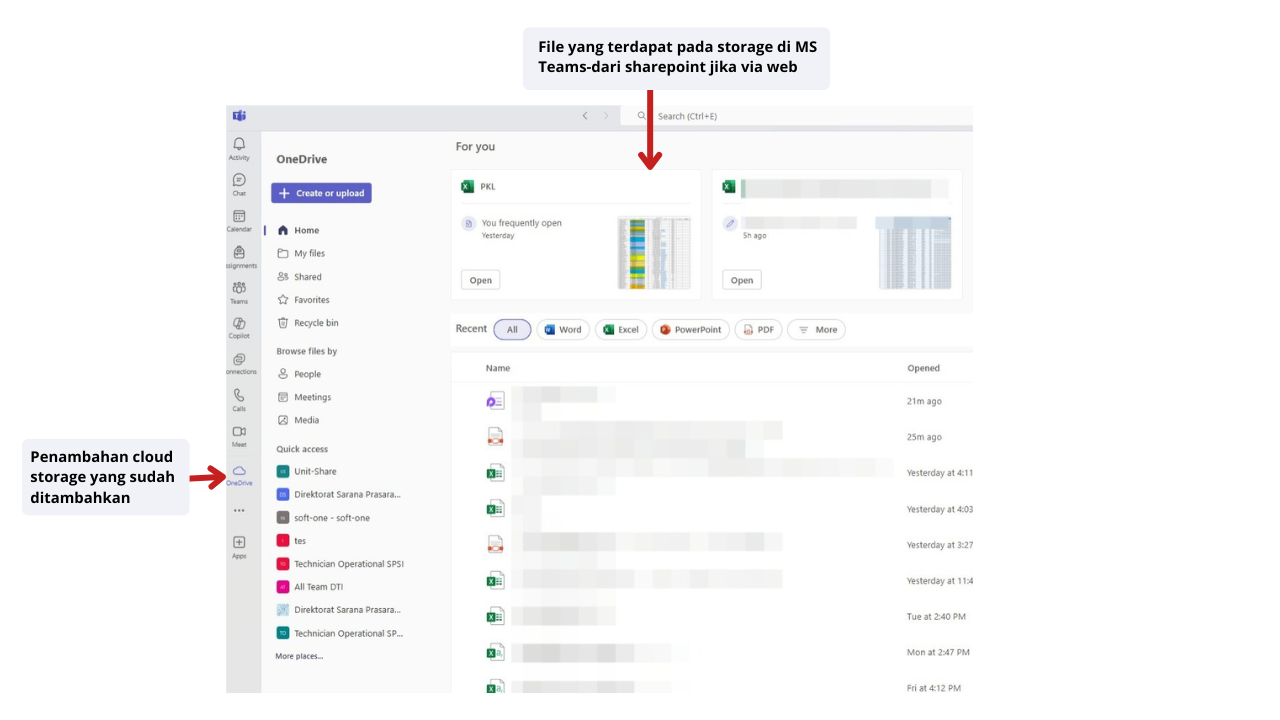Filter recent files by Word
The height and width of the screenshot is (720, 1280).
point(562,330)
